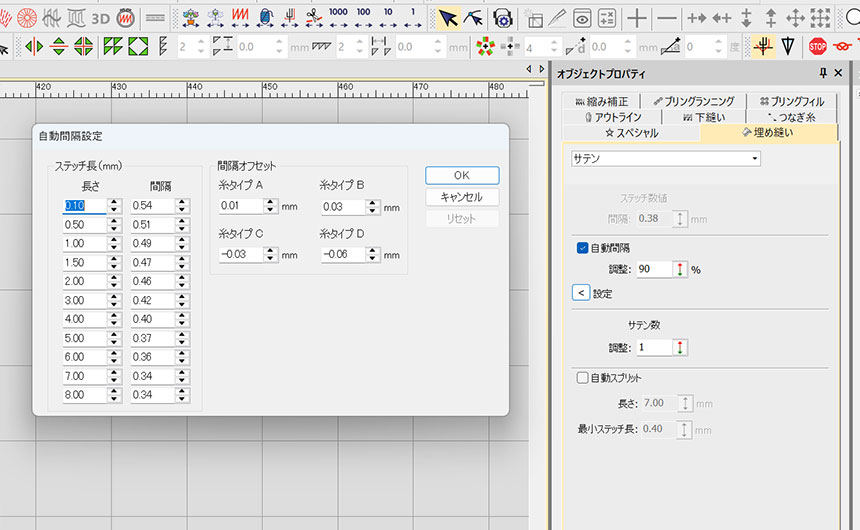
Task: Collapse settings with the < 設定 button
Action: tap(580, 293)
